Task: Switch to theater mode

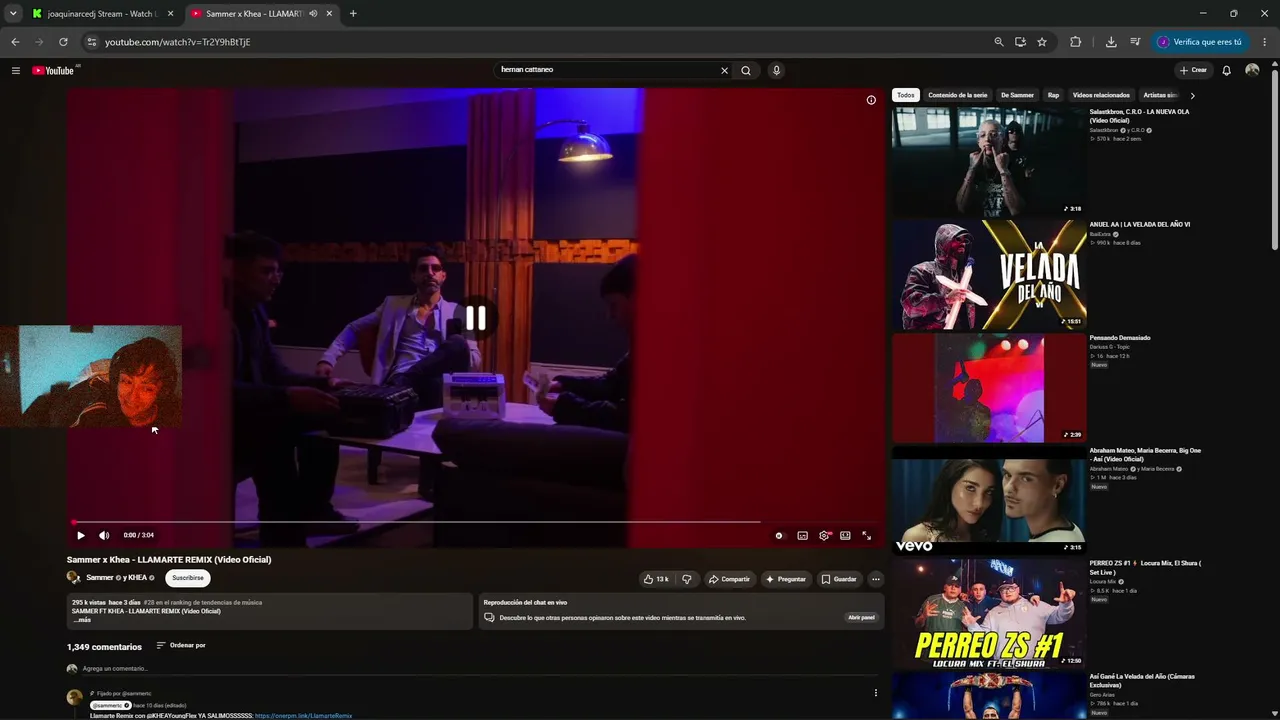Action: [x=845, y=535]
